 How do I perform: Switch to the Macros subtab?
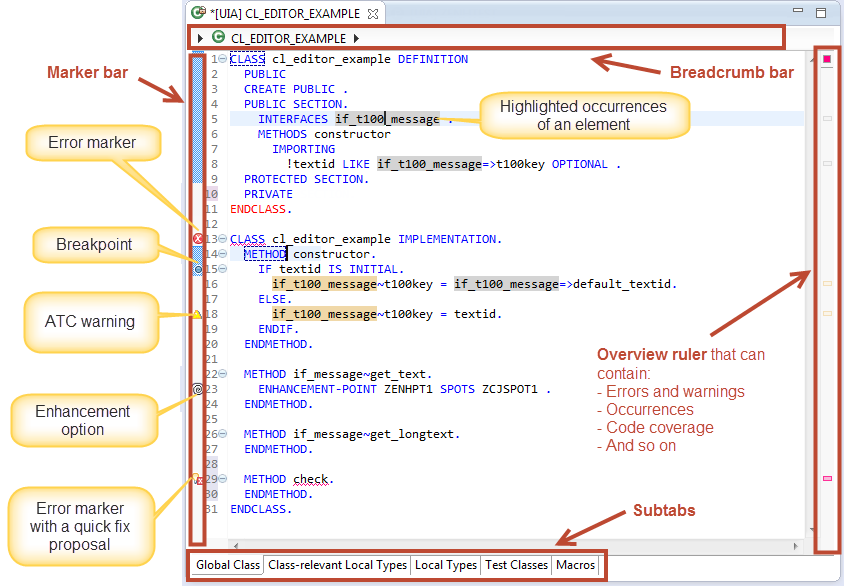point(575,565)
